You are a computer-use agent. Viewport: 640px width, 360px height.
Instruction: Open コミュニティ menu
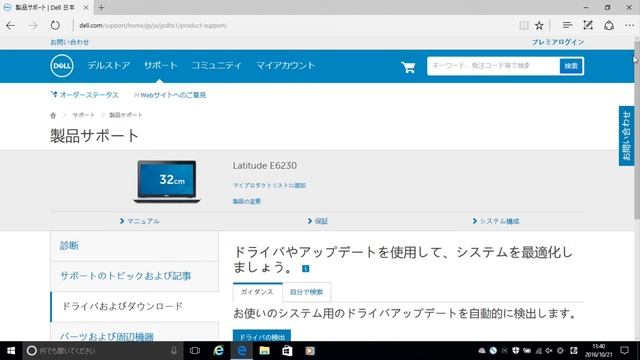point(217,65)
